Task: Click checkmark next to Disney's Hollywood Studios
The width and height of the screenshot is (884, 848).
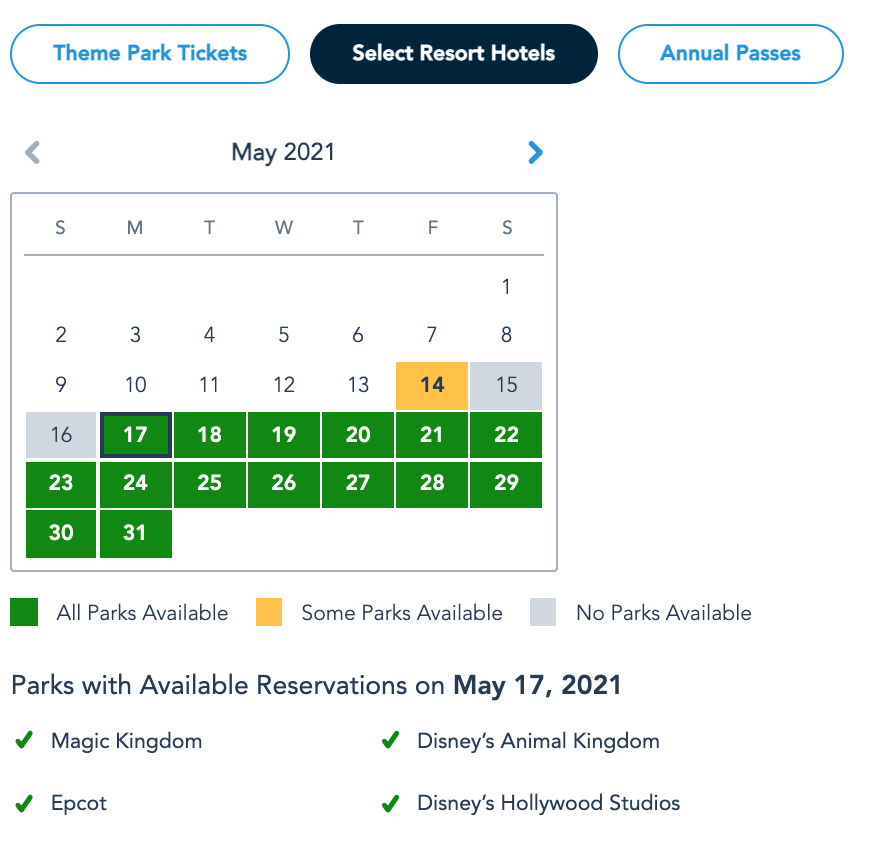Action: pyautogui.click(x=390, y=803)
